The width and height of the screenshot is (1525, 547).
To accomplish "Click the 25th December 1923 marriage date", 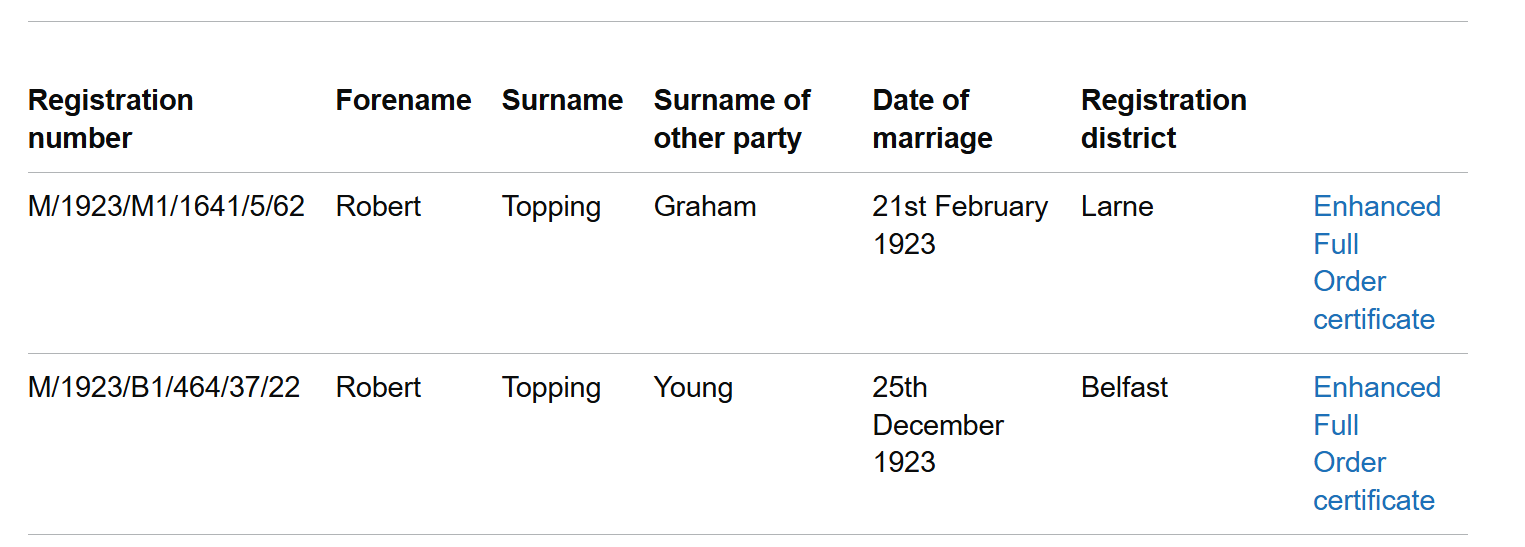I will pyautogui.click(x=937, y=425).
